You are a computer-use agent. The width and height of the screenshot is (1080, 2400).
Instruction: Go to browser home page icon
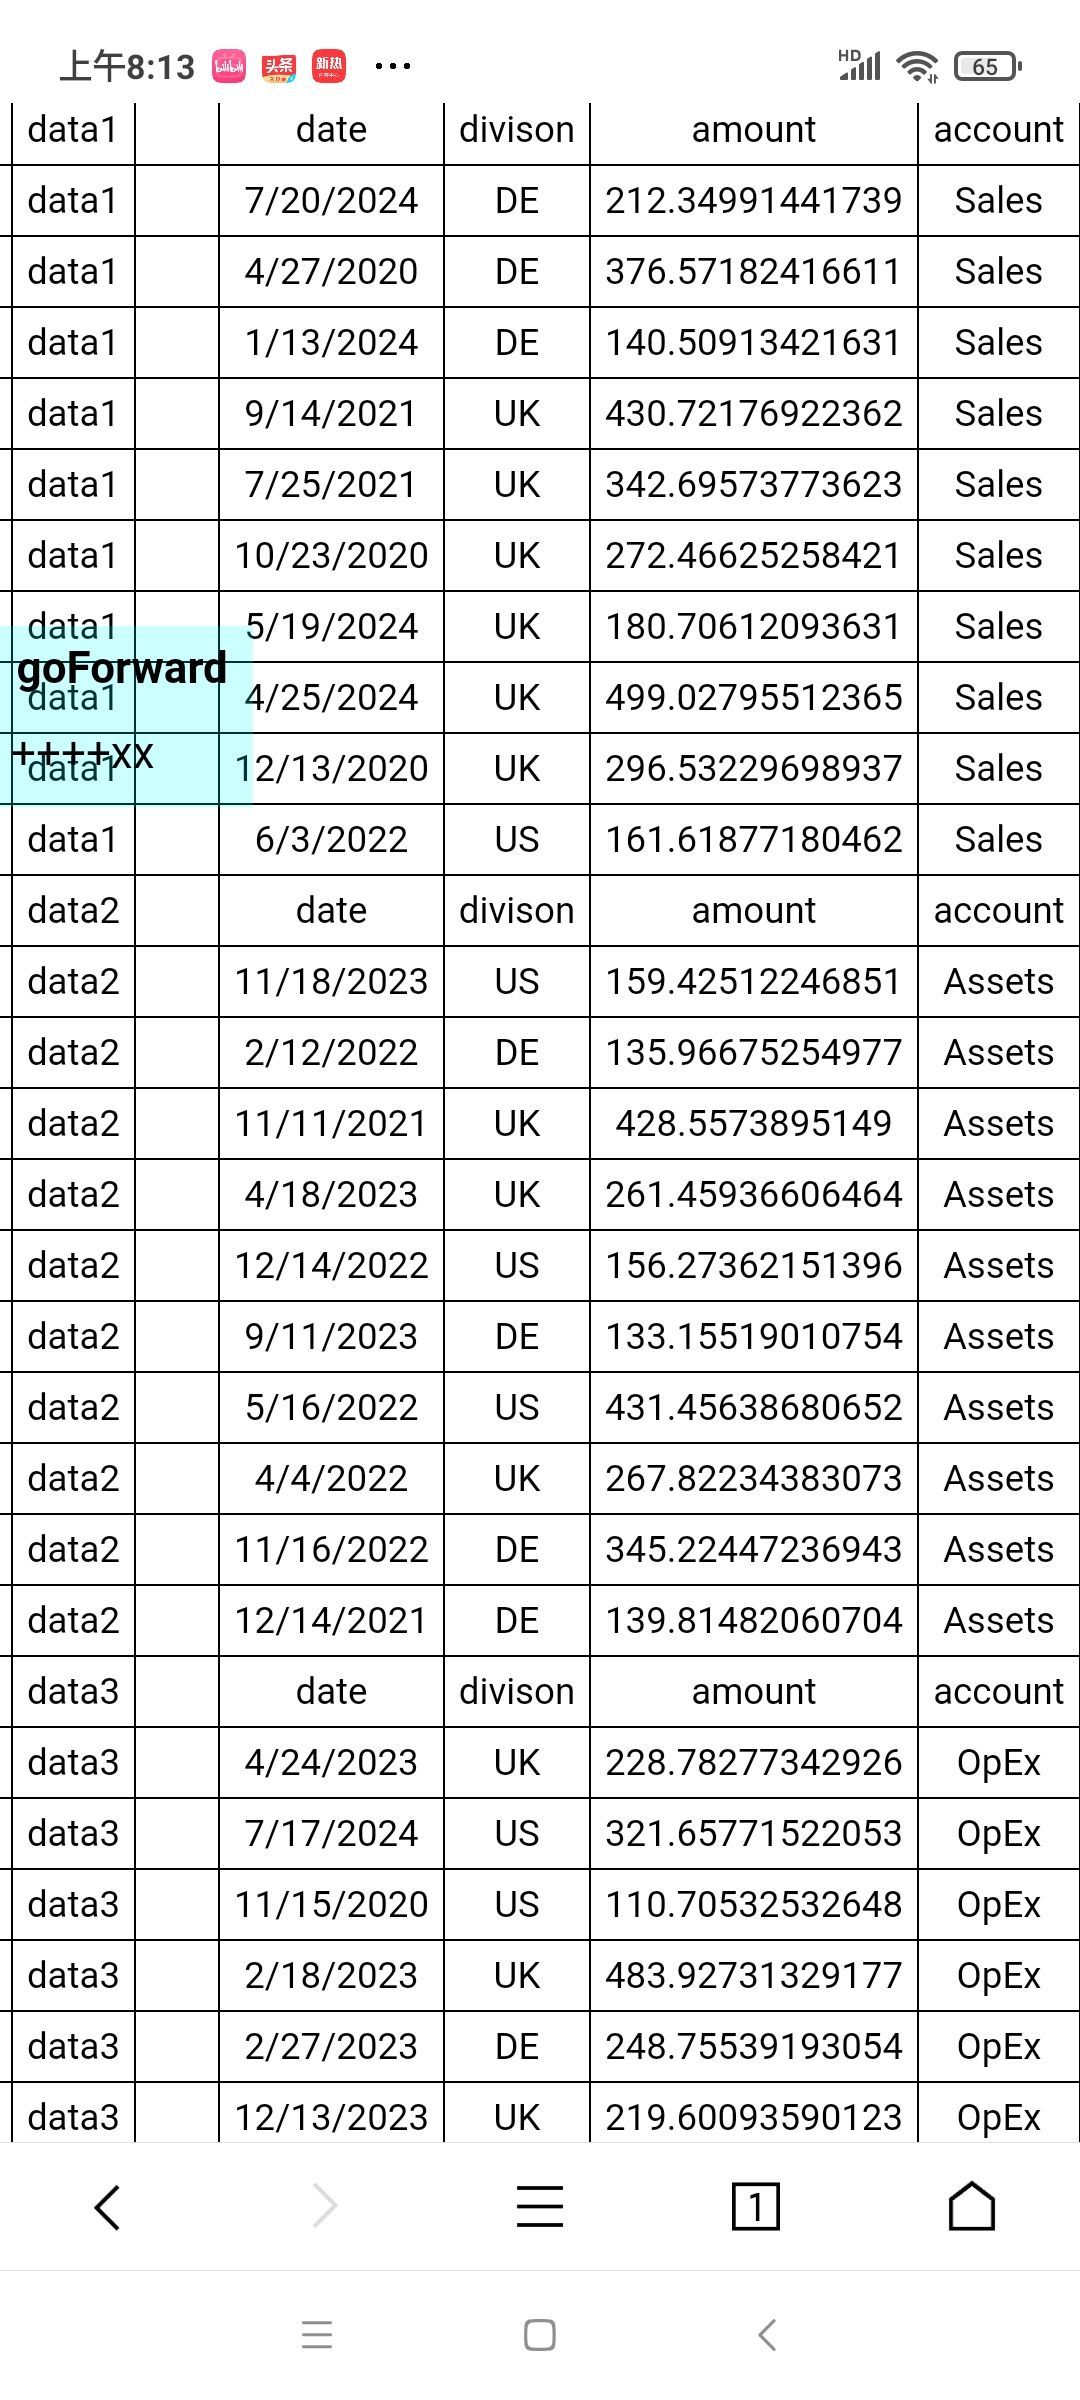(x=972, y=2206)
